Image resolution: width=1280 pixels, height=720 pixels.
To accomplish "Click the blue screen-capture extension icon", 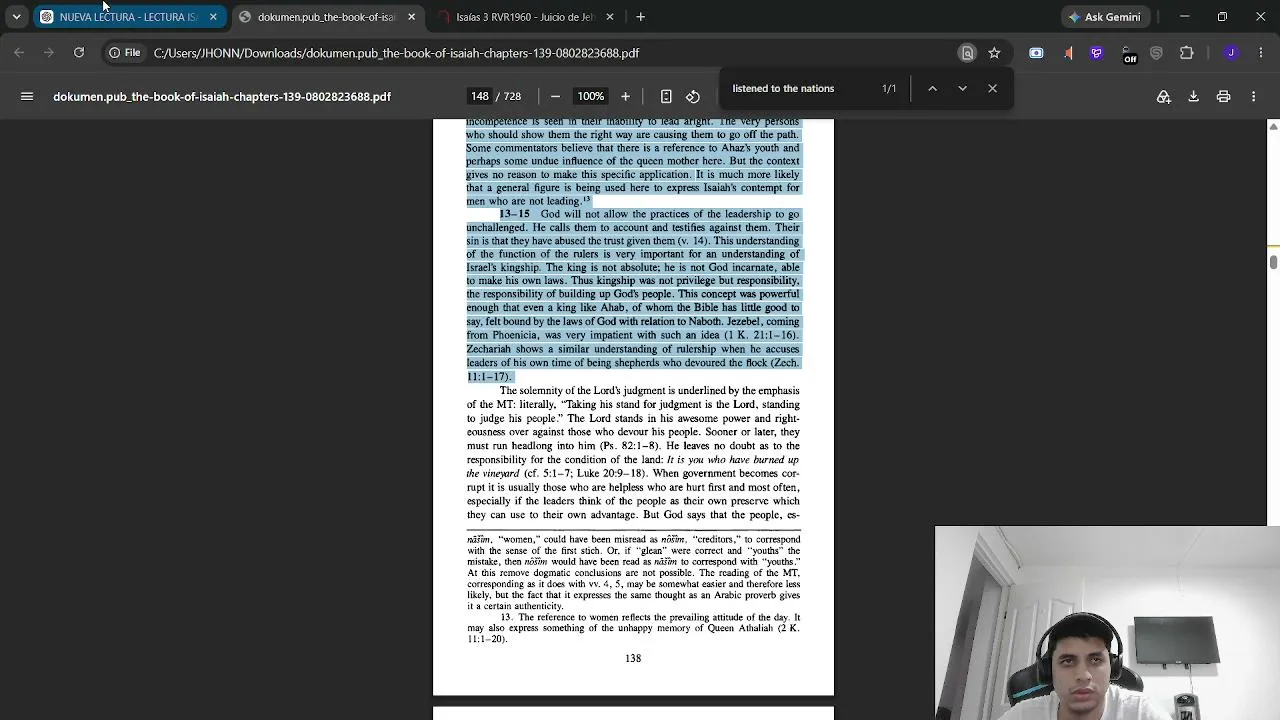I will coord(1036,53).
